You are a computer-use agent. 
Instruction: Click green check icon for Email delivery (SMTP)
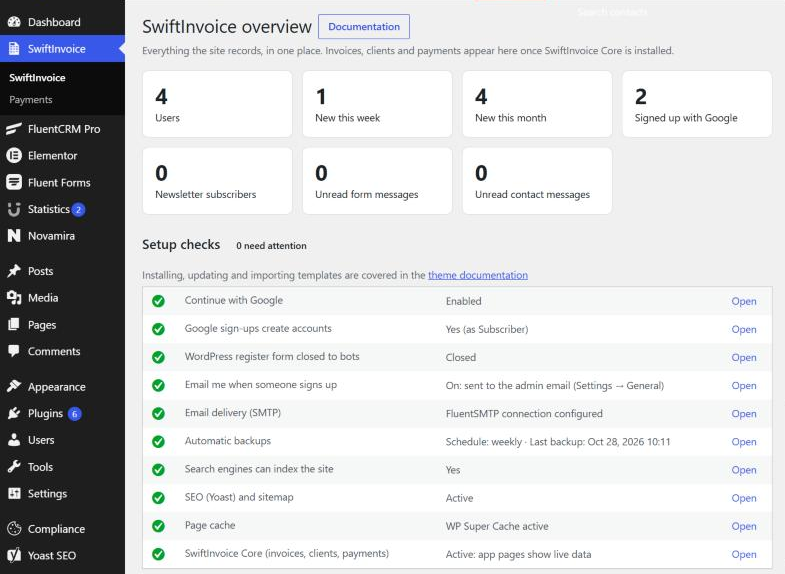tap(158, 413)
